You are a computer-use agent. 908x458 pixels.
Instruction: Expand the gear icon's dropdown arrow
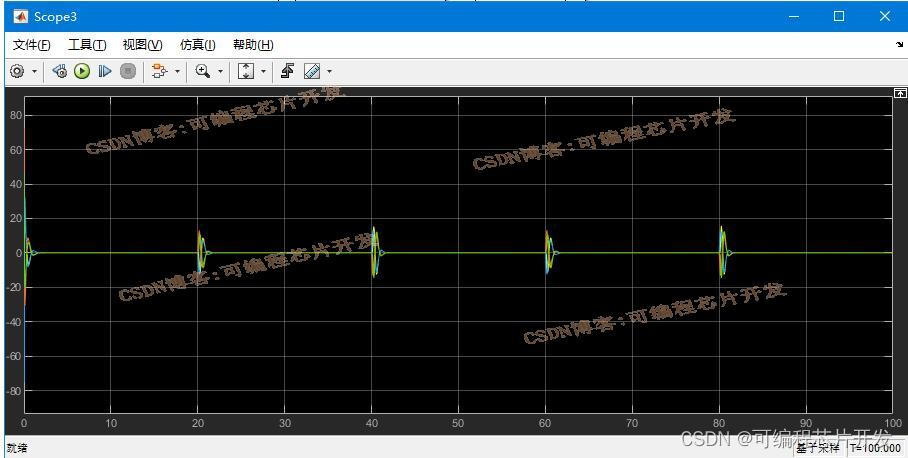34,71
